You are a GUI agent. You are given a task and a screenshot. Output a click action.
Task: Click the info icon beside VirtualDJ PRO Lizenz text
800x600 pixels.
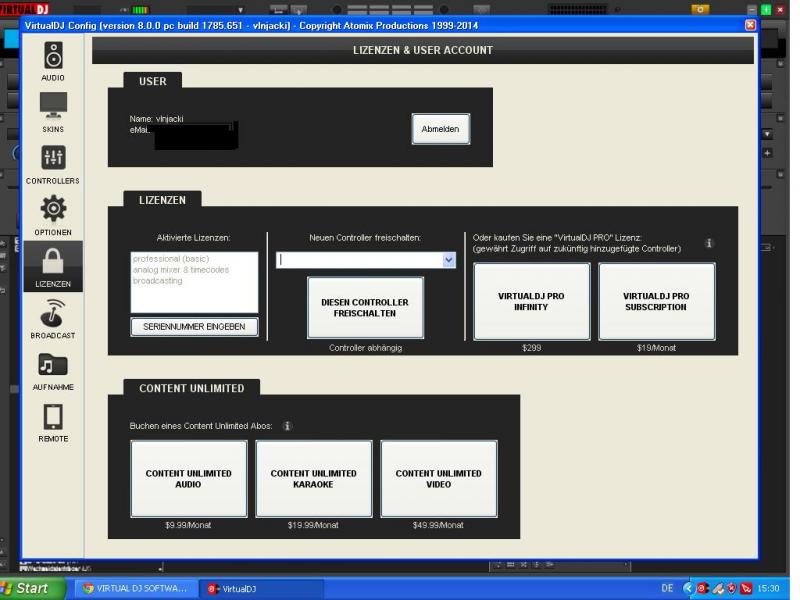click(709, 243)
